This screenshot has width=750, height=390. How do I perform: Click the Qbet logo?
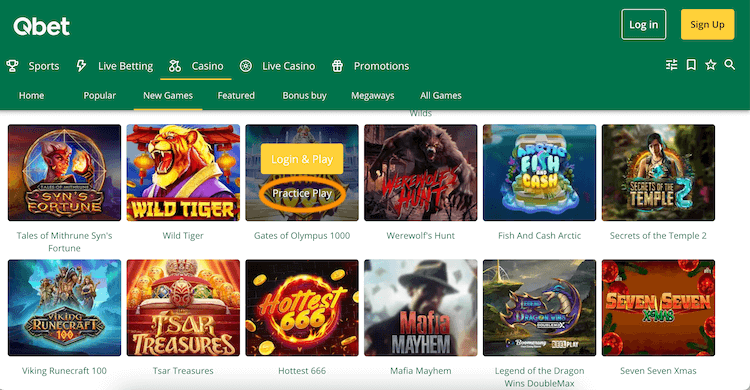pyautogui.click(x=42, y=26)
